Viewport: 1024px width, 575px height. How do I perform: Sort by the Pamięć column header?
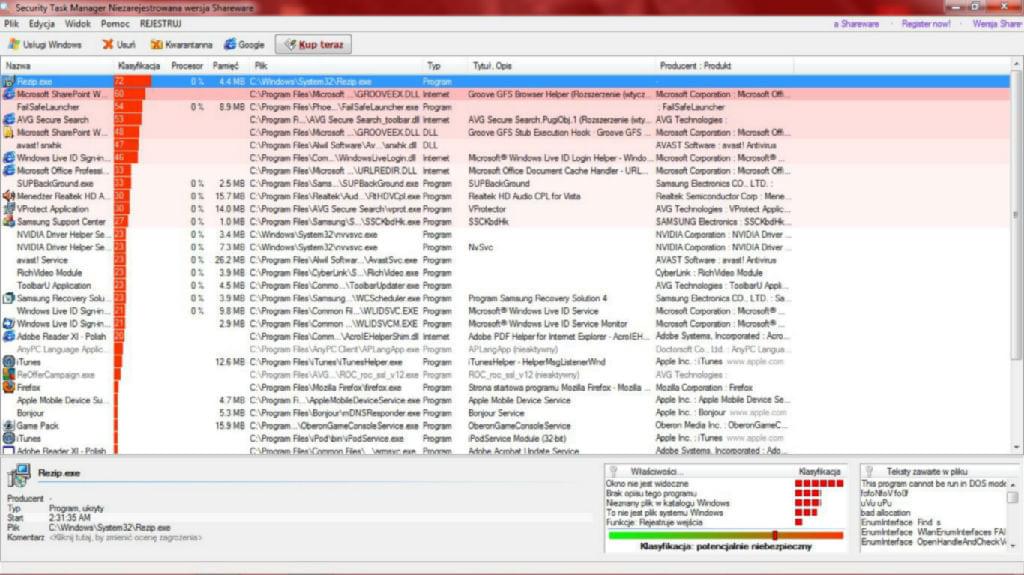[229, 66]
